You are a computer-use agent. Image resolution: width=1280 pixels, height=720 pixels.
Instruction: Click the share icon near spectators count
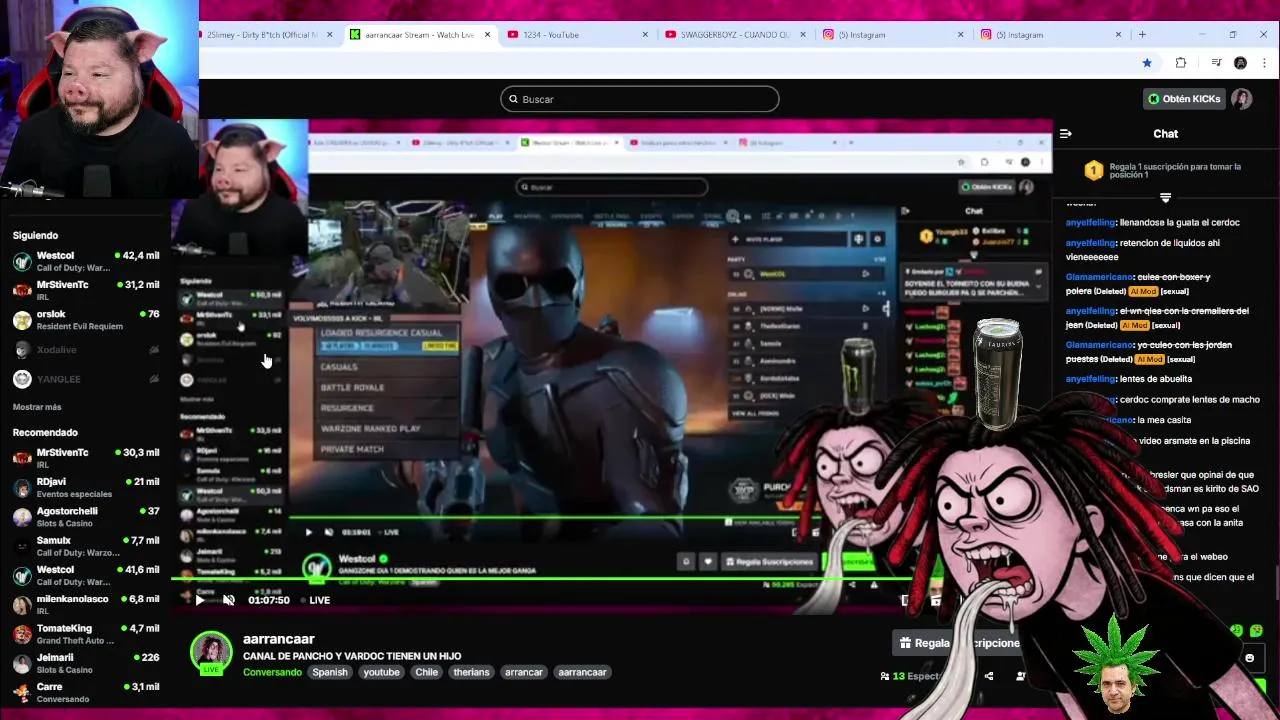pos(989,676)
